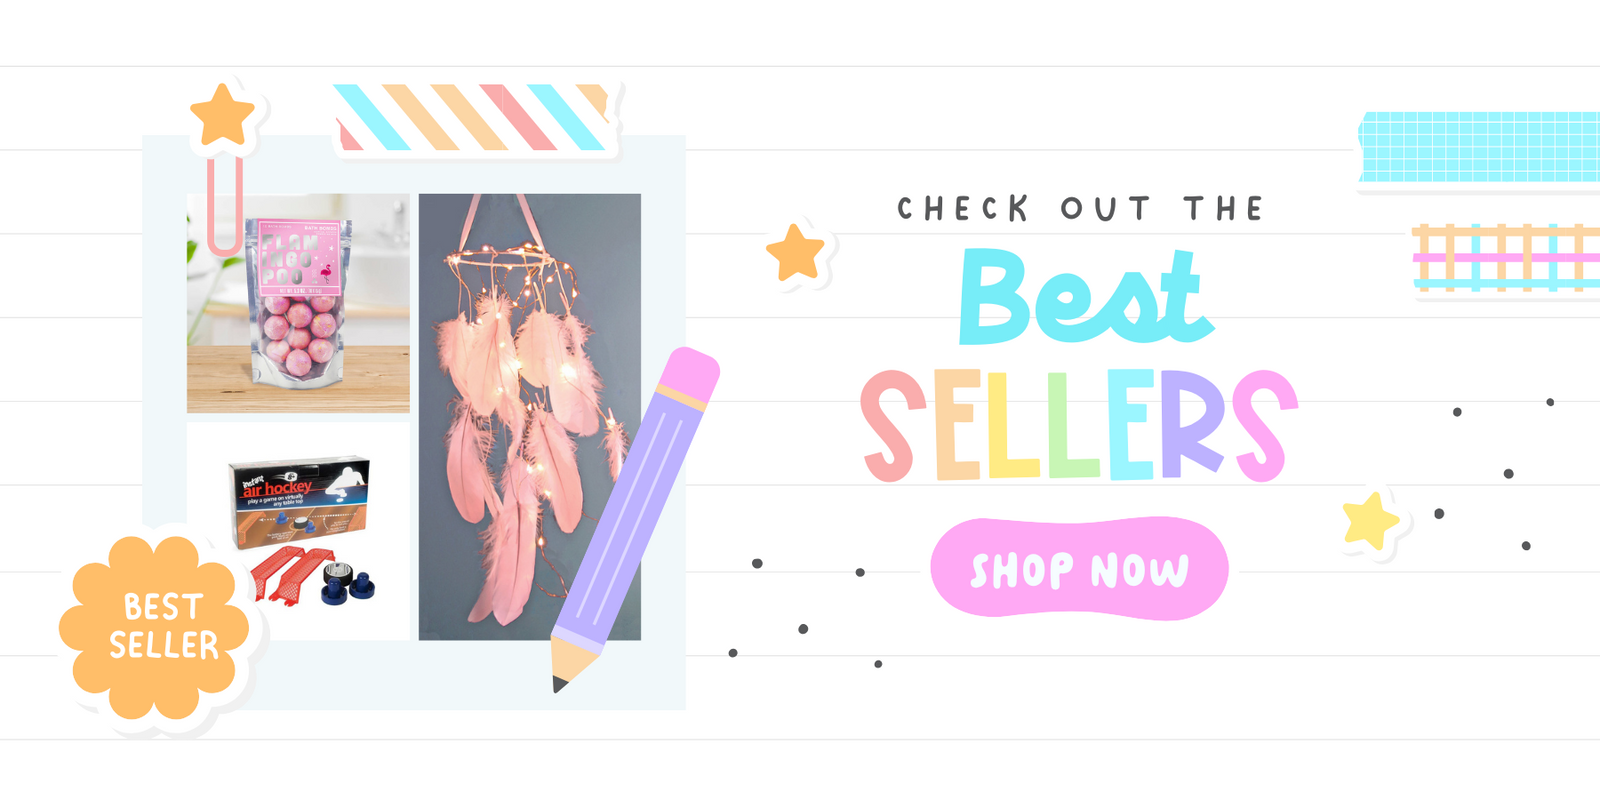Open the air hockey game product image
1600x800 pixels.
pyautogui.click(x=298, y=531)
